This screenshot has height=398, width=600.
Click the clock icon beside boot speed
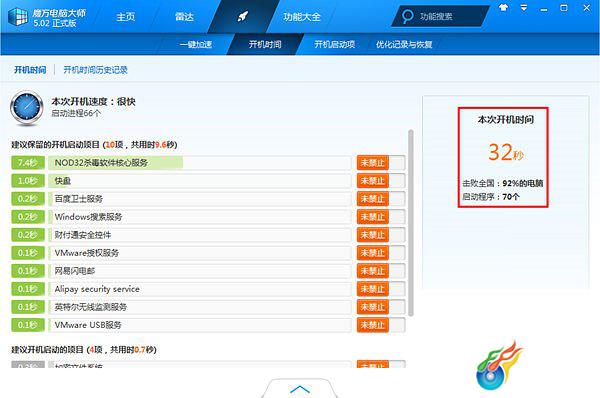[27, 108]
